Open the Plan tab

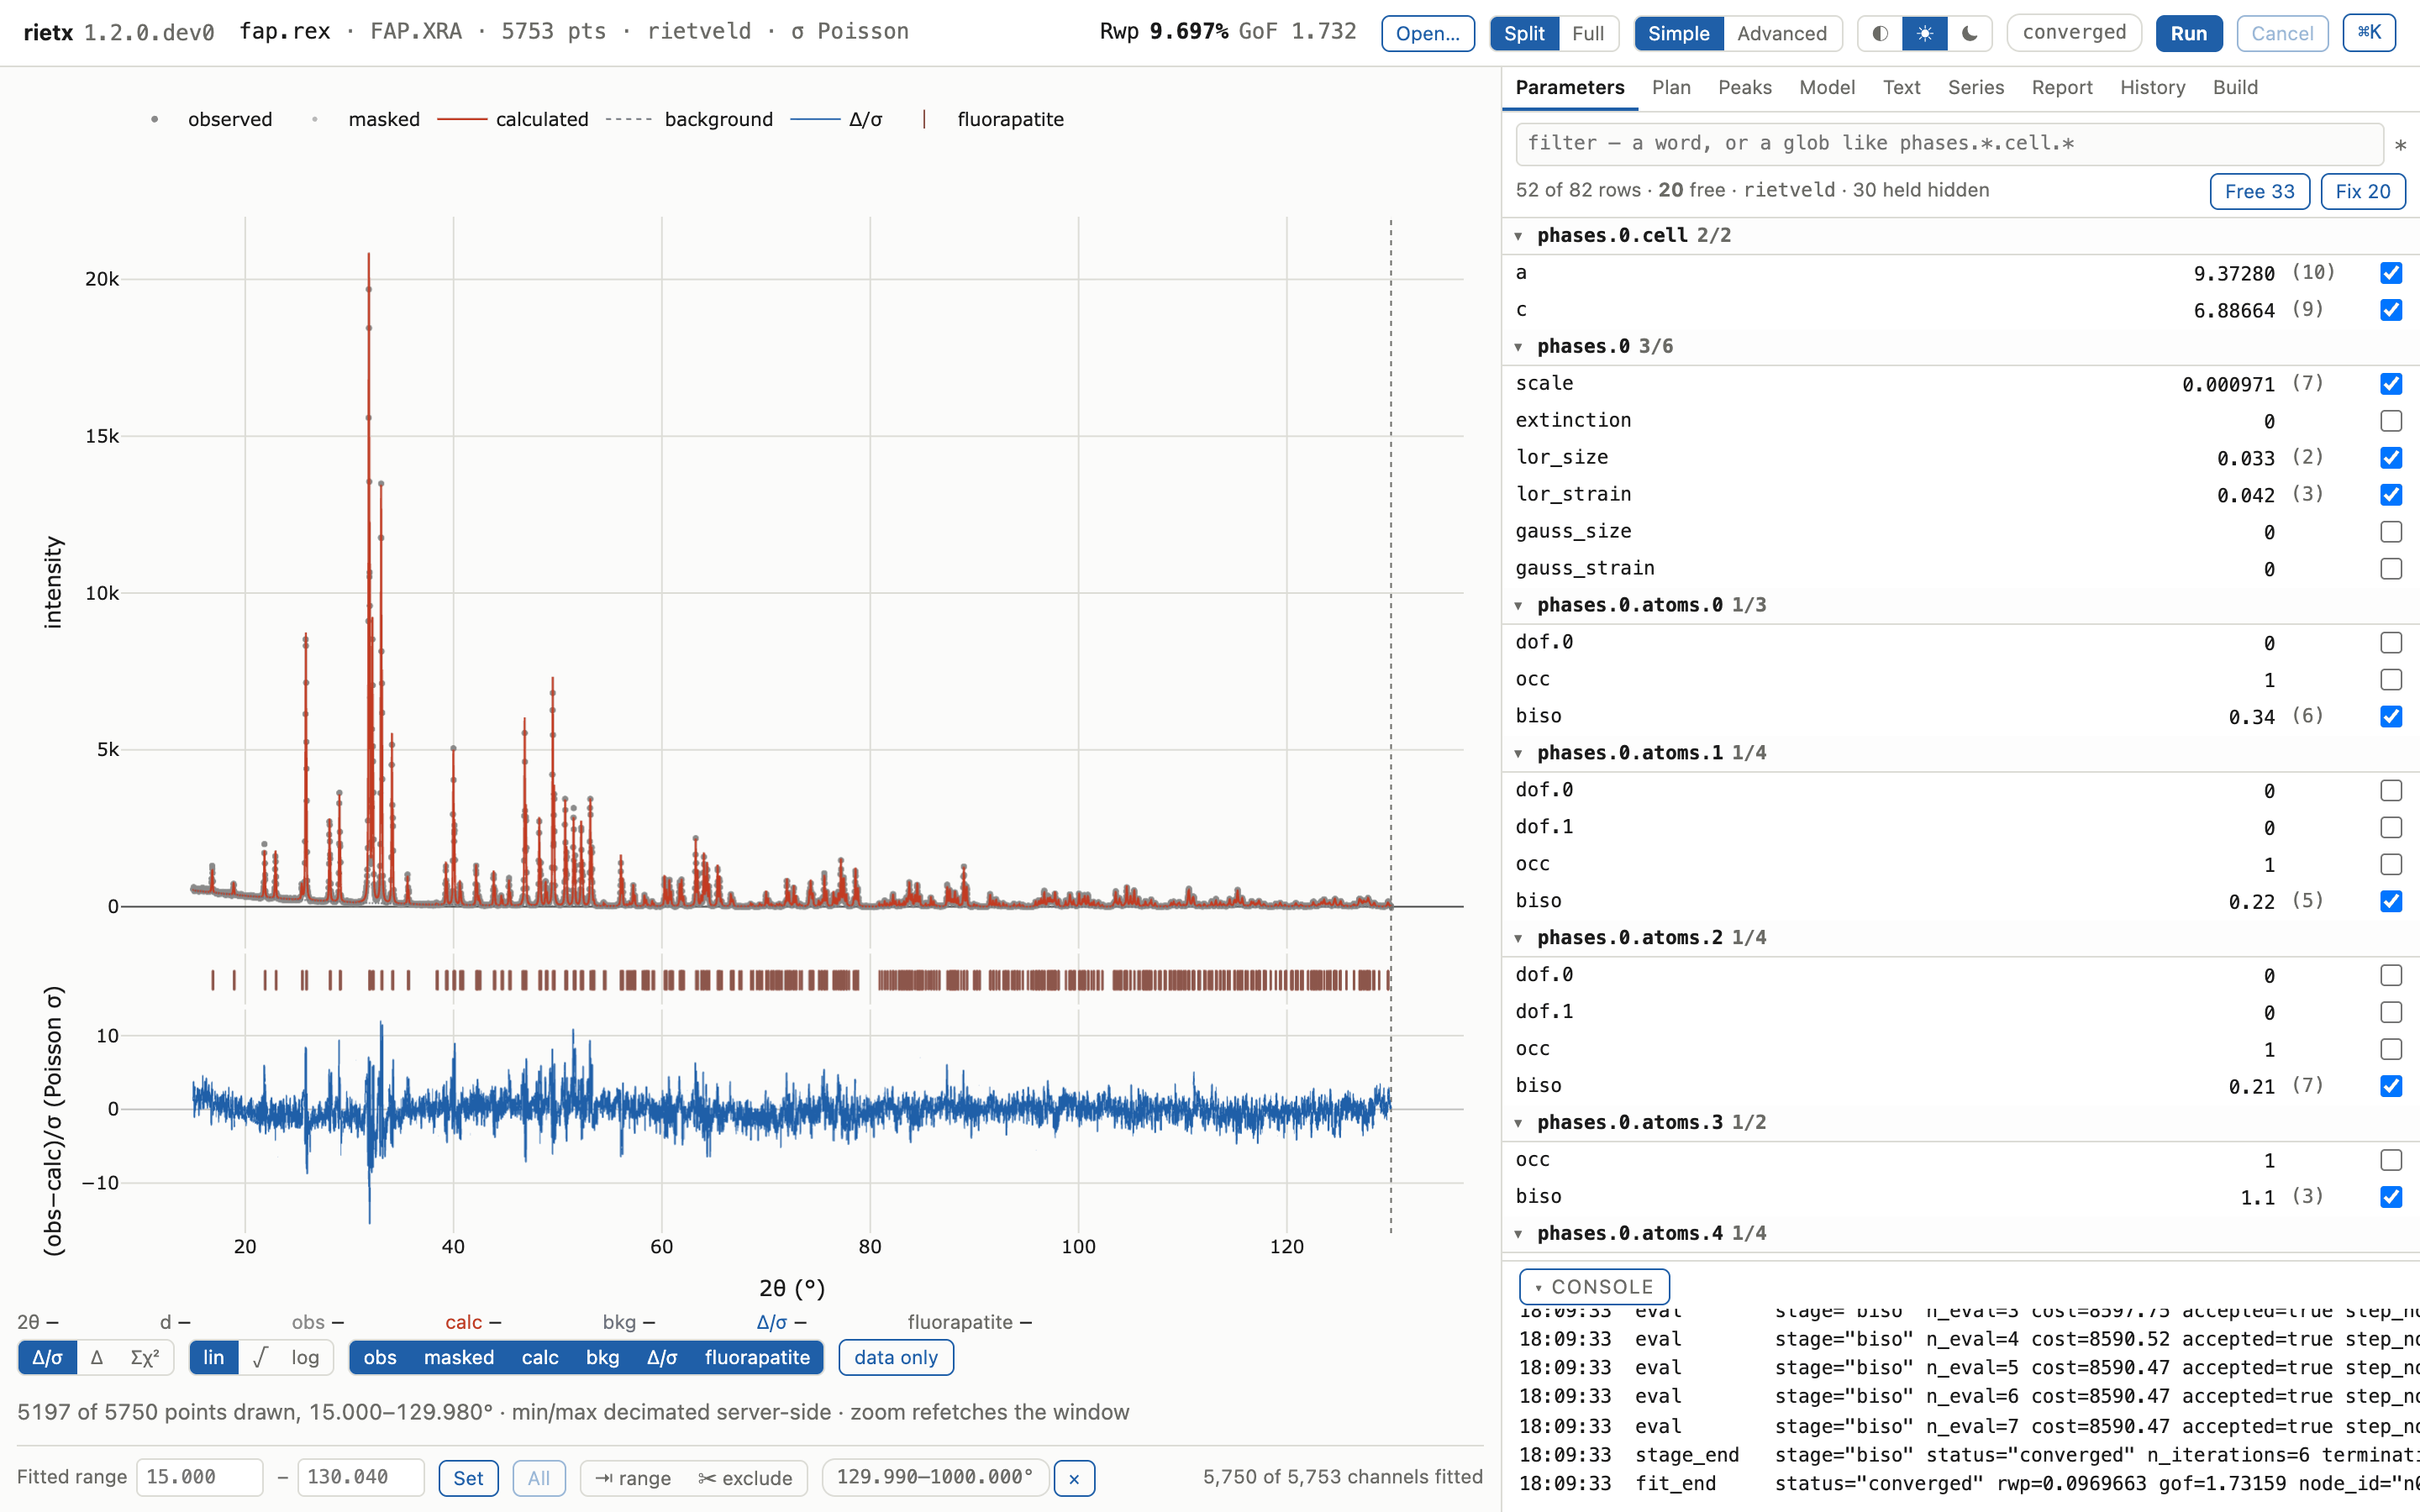click(1671, 88)
